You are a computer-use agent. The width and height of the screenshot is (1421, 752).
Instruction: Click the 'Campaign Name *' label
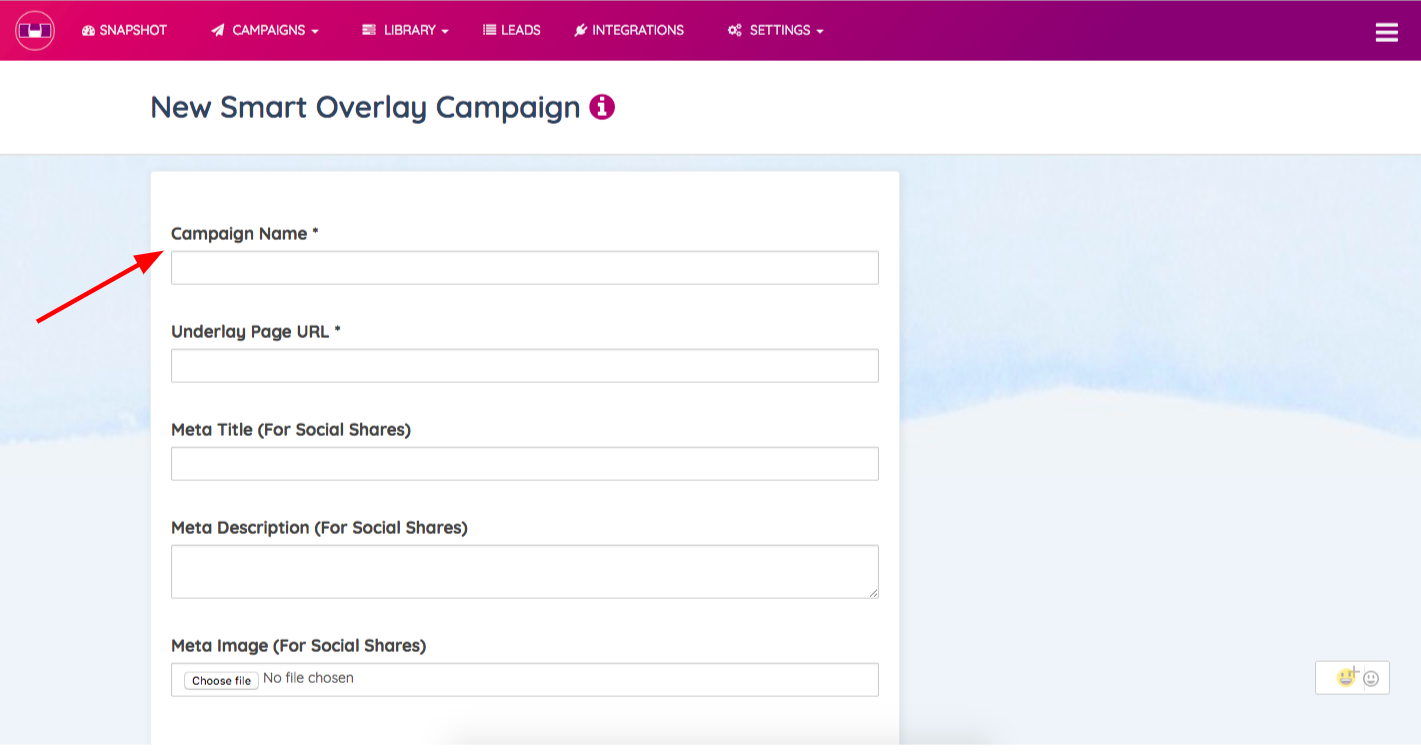[x=245, y=234]
